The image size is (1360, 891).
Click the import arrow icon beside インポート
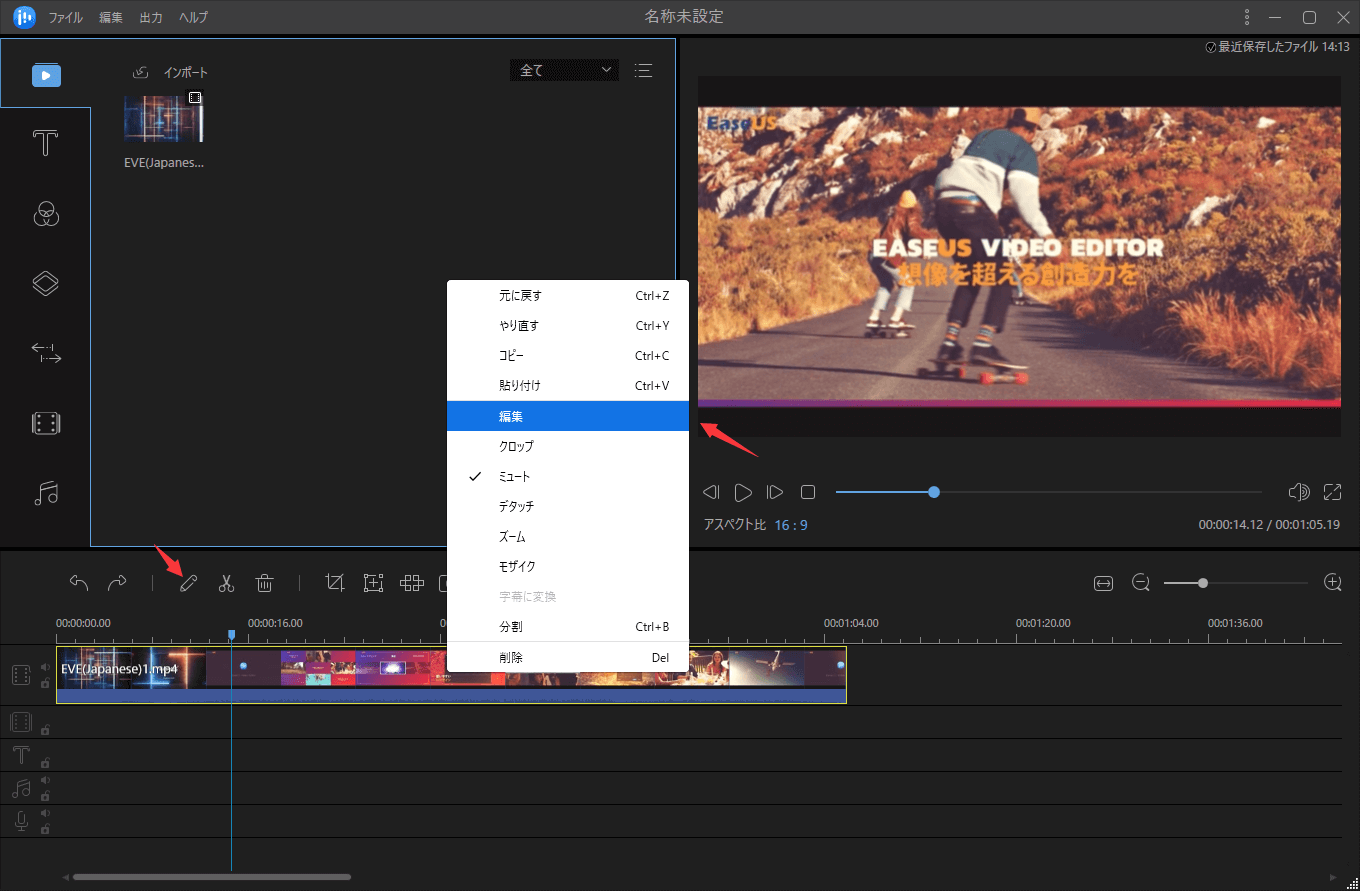[141, 72]
